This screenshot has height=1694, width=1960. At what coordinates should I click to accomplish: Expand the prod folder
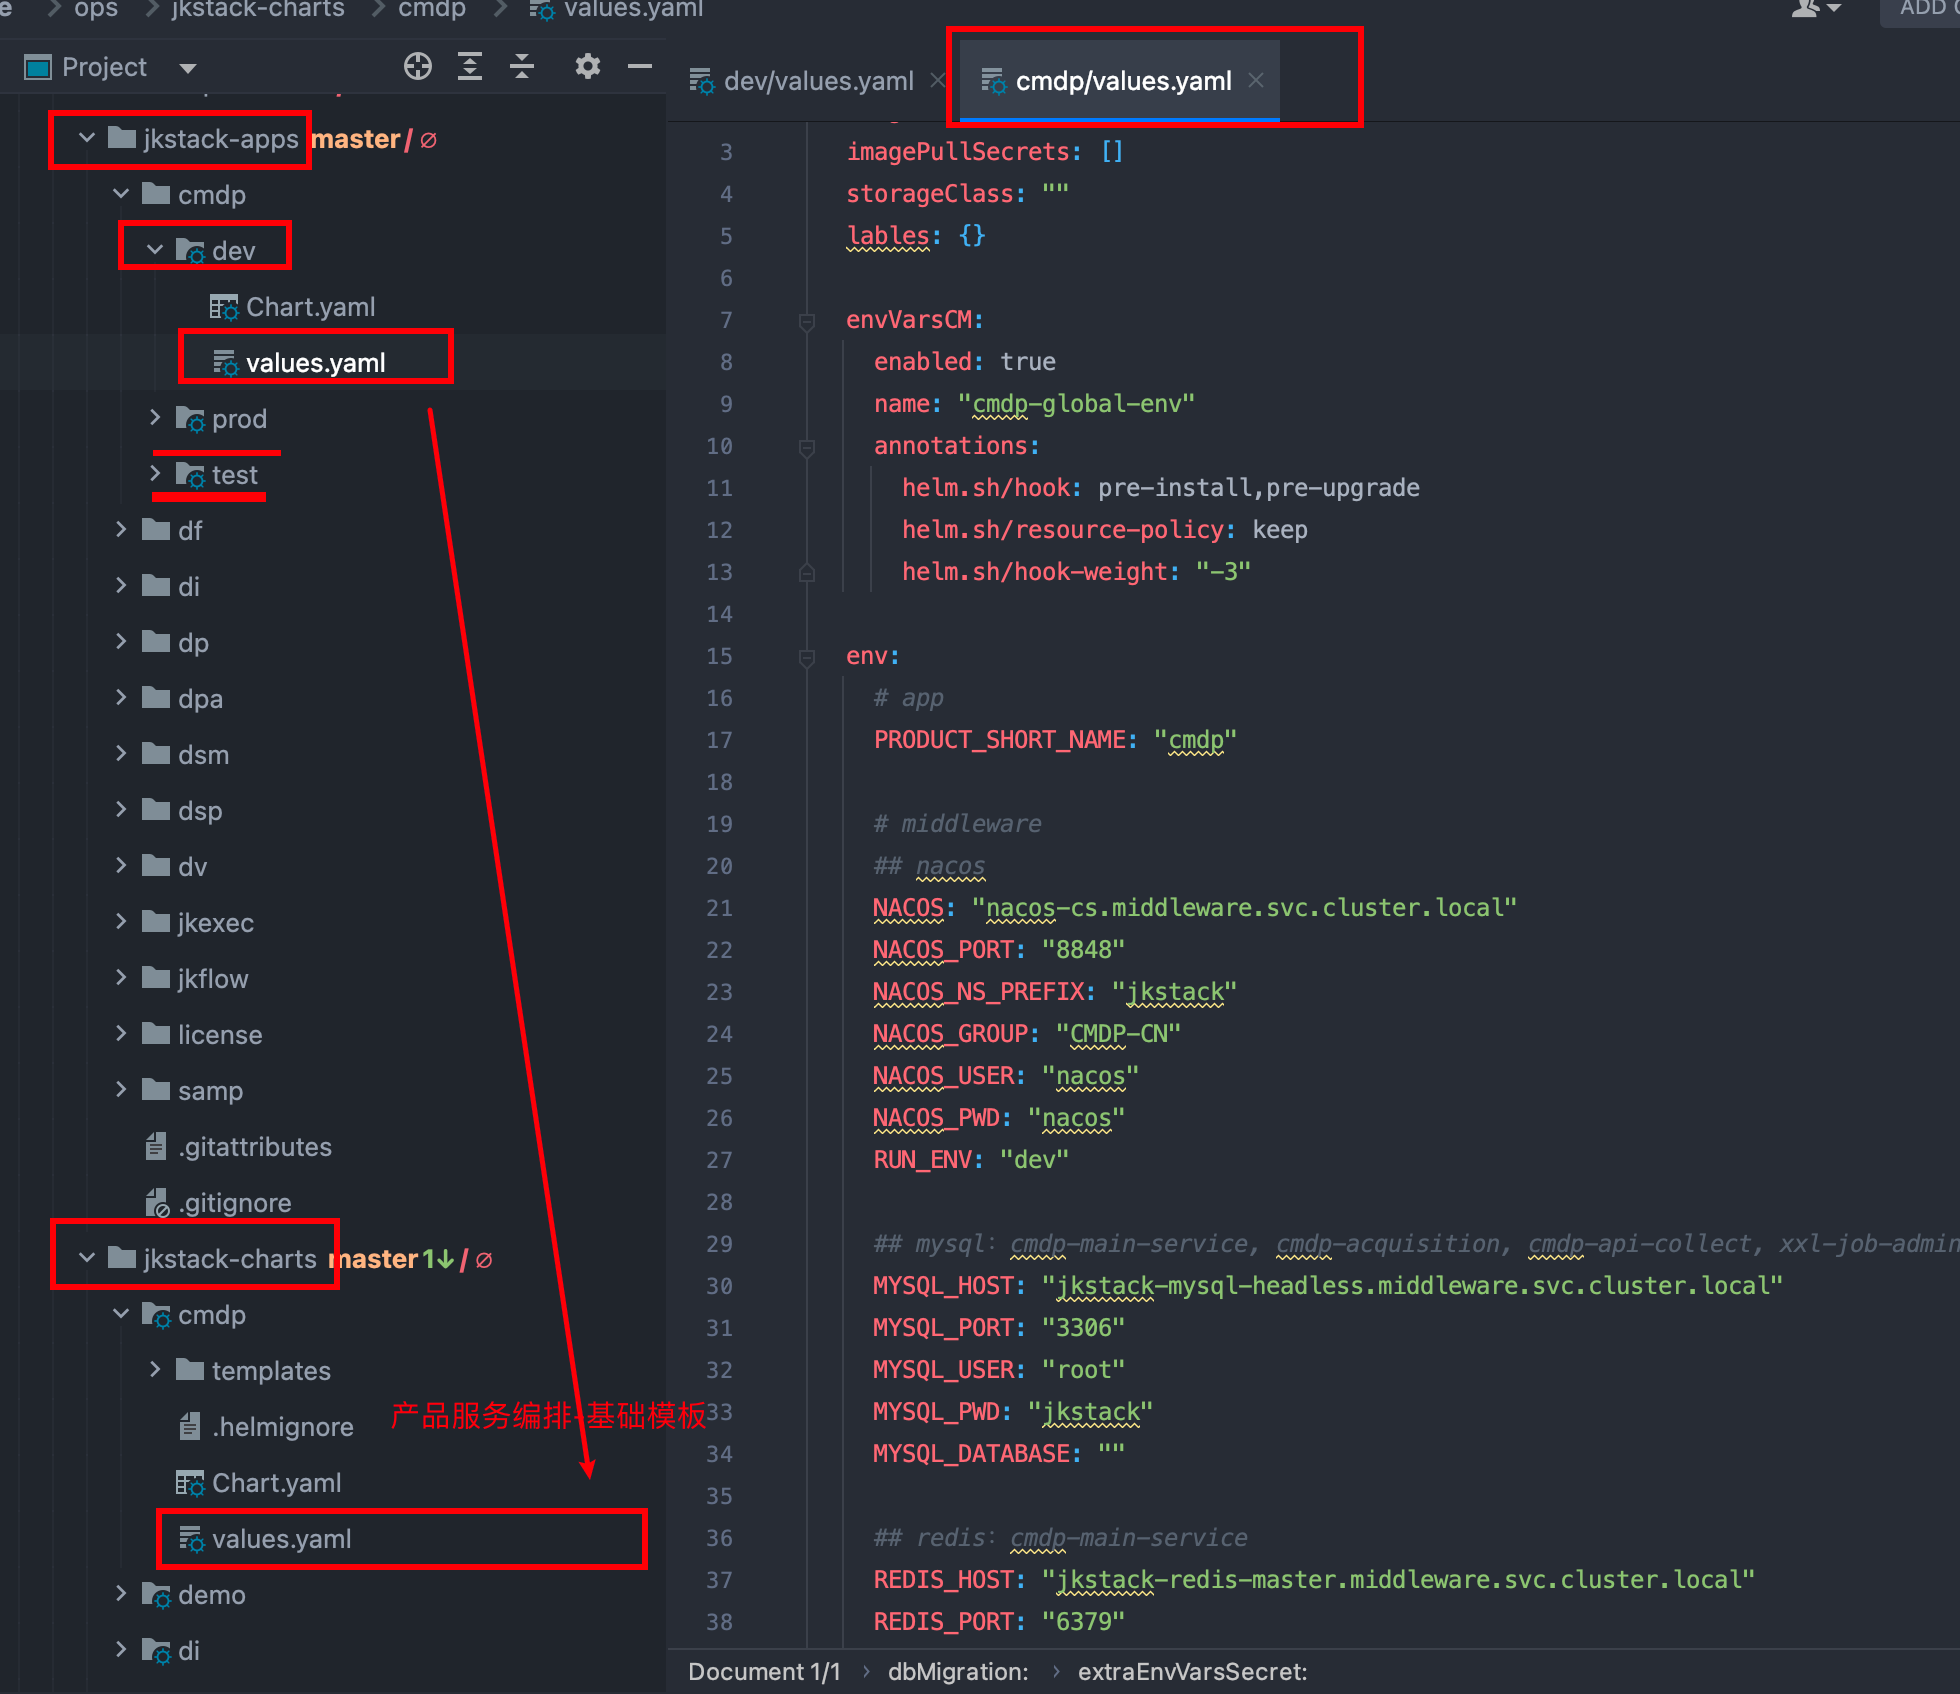pyautogui.click(x=155, y=418)
